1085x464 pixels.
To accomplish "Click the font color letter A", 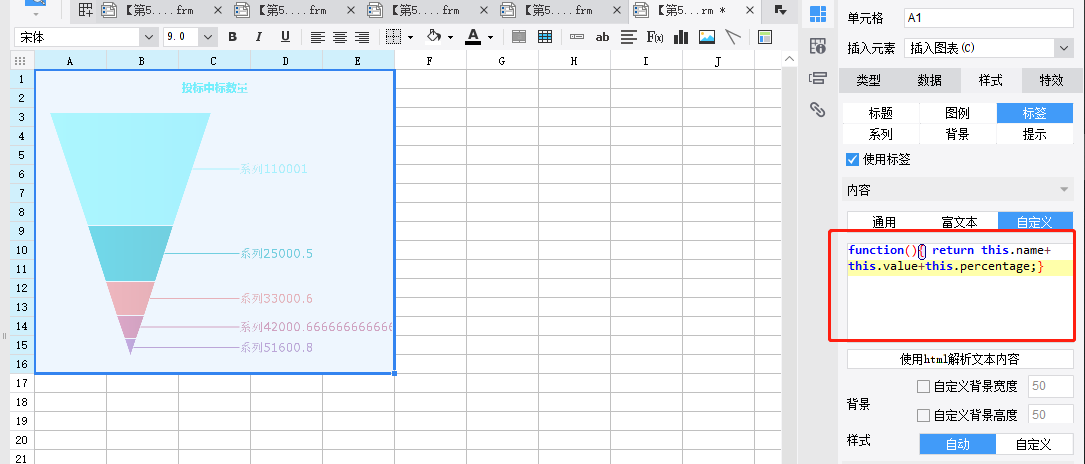I will (x=473, y=37).
